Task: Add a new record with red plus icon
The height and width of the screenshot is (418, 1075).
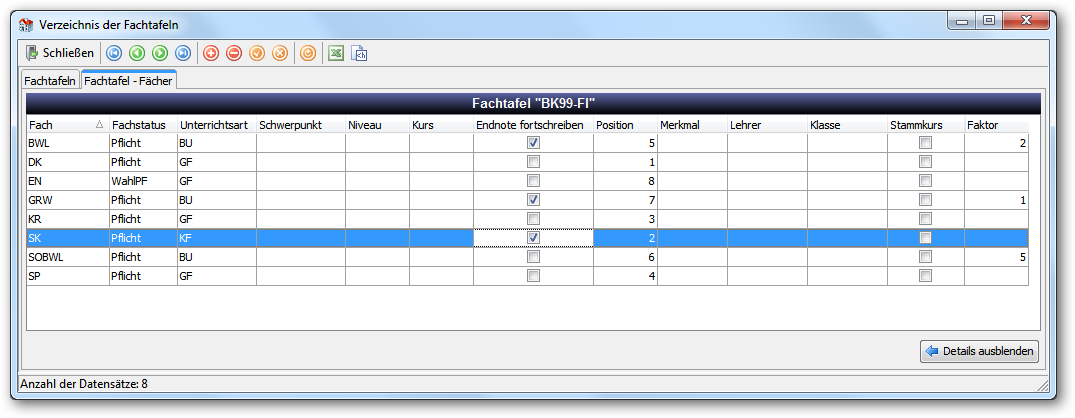Action: click(211, 53)
